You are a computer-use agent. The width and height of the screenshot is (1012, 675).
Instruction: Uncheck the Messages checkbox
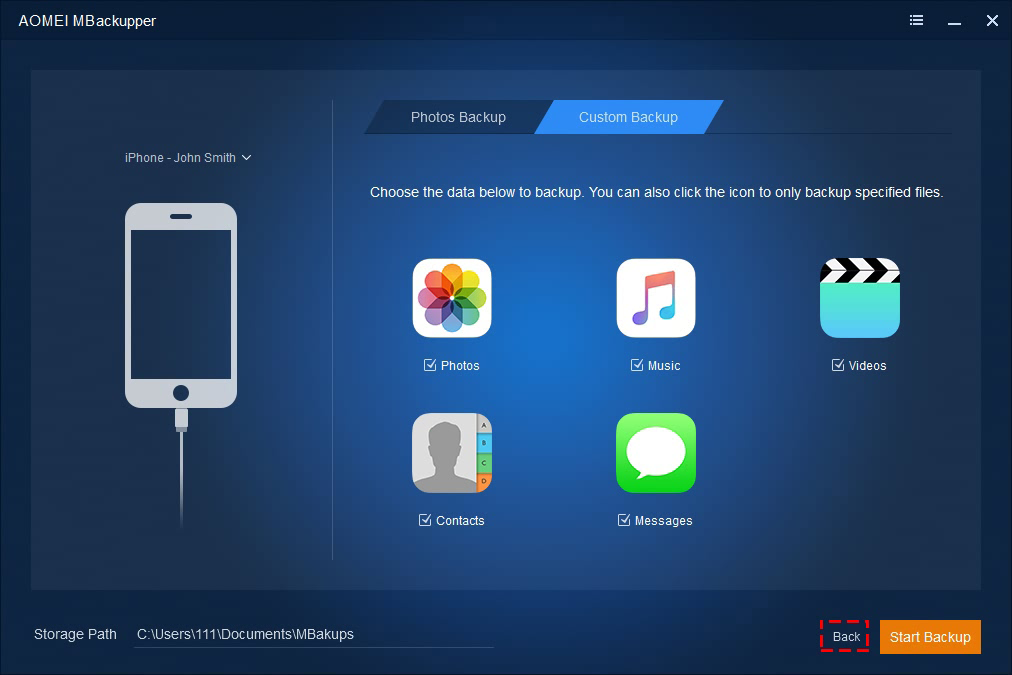[x=623, y=520]
